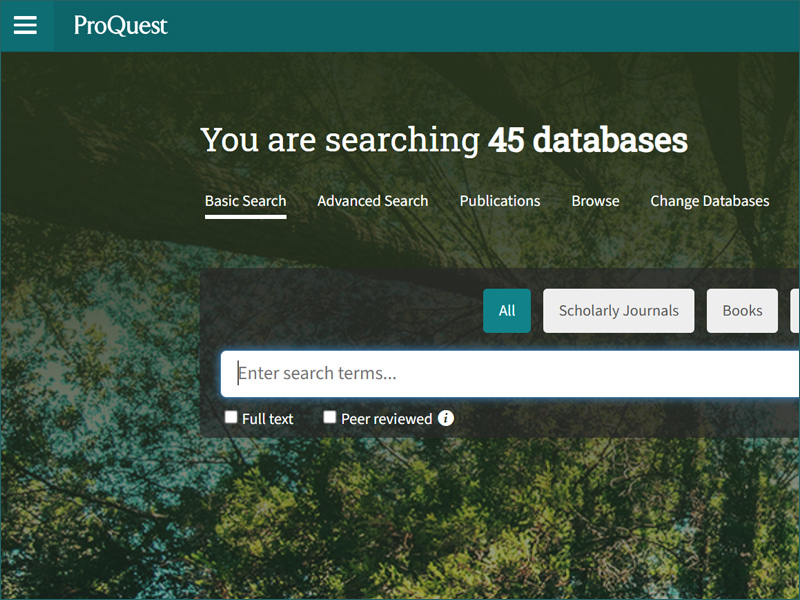
Task: Open the Advanced Search tab
Action: [x=372, y=201]
